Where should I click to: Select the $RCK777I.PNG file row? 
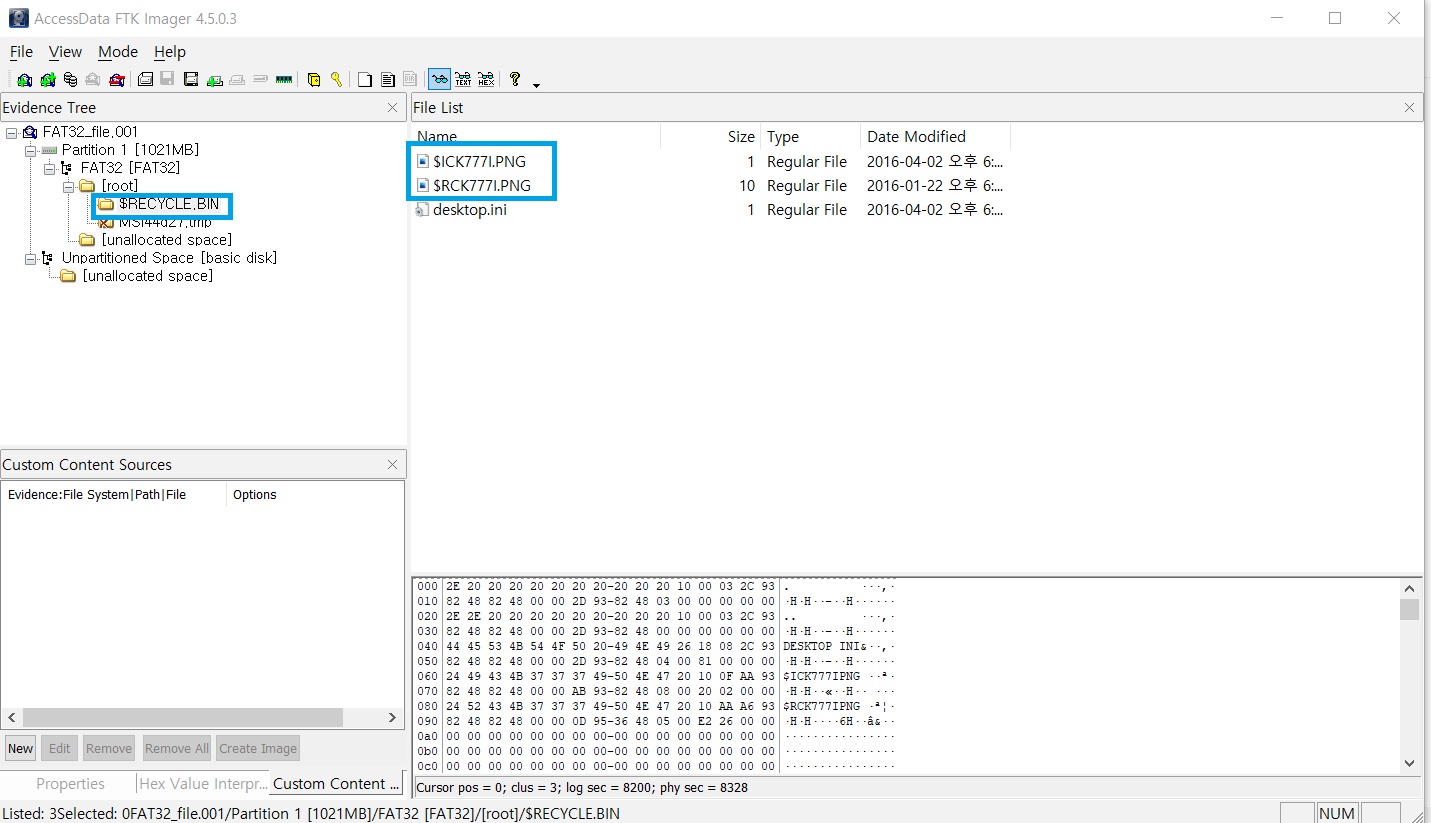[x=711, y=185]
